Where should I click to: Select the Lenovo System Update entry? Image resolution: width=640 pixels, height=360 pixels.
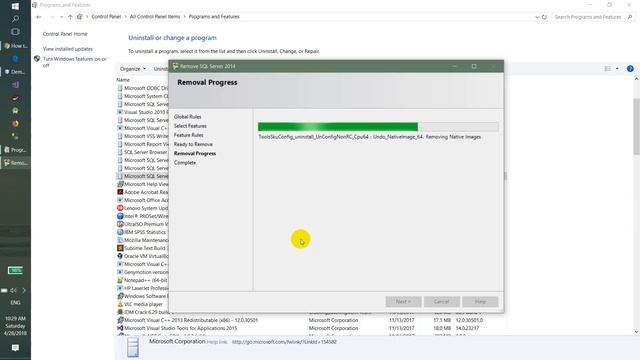[142, 208]
